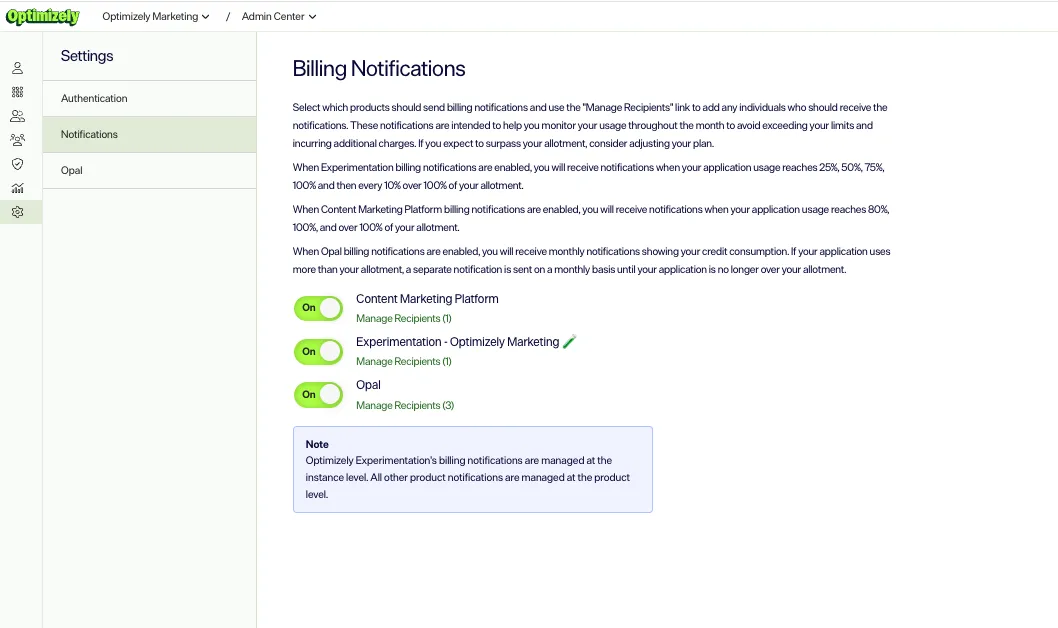Click the Optimizely logo

click(43, 16)
